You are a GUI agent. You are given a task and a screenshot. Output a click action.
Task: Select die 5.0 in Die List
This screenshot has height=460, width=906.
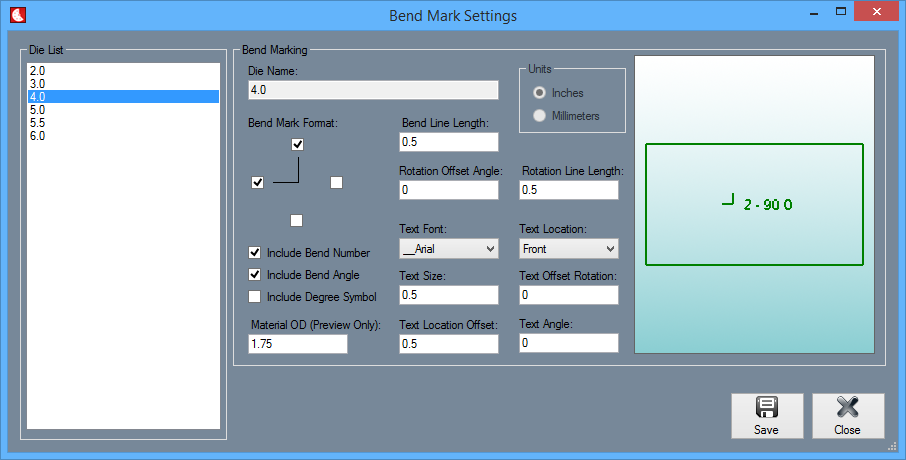click(x=123, y=110)
